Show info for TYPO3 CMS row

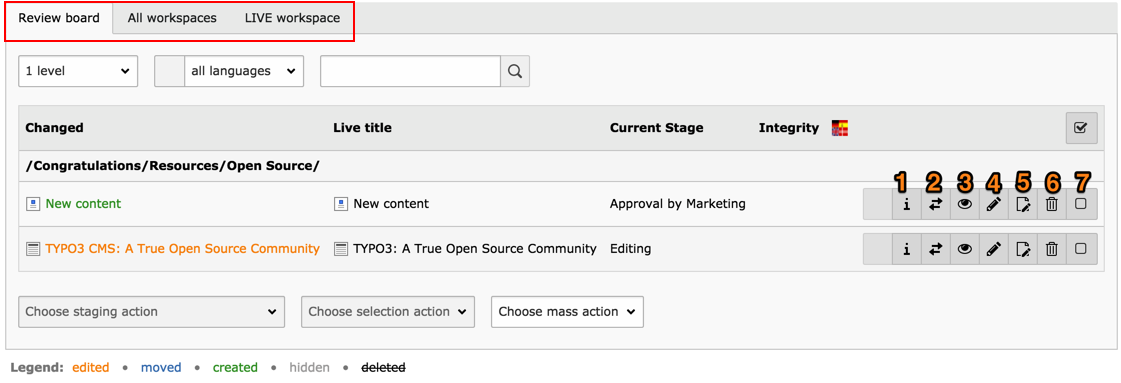click(x=907, y=249)
